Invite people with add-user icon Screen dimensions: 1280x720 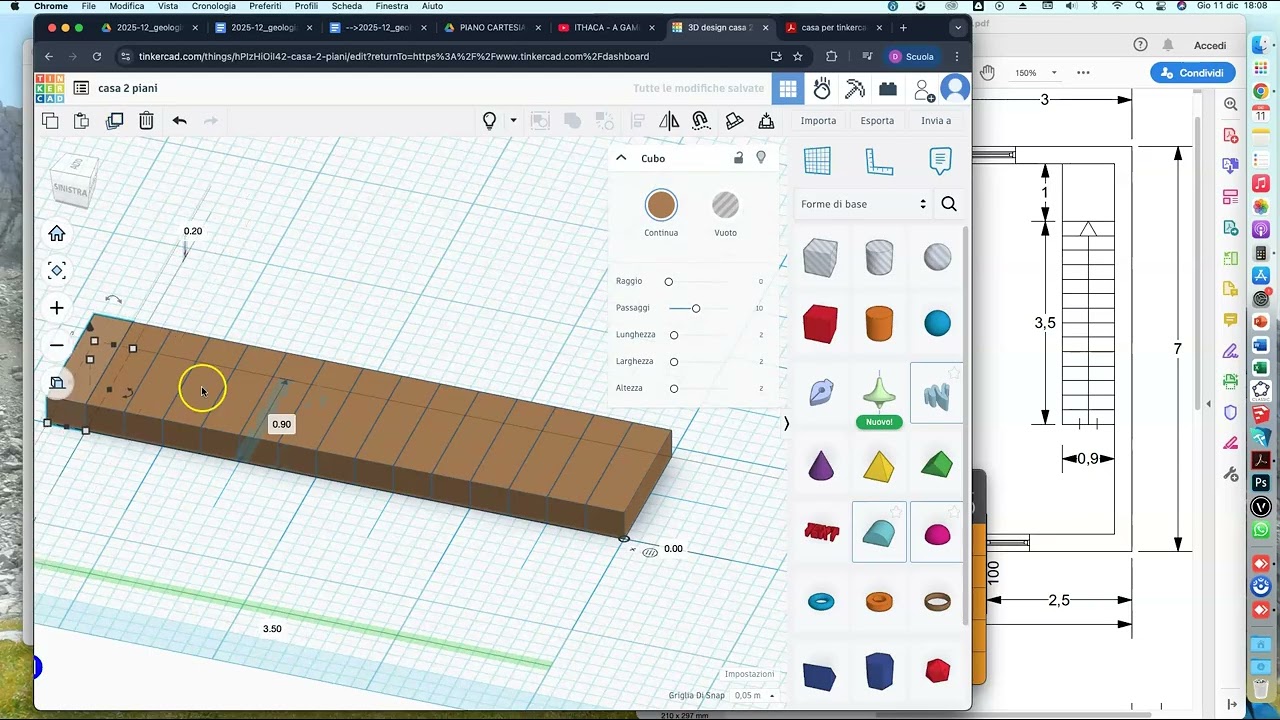[x=924, y=89]
